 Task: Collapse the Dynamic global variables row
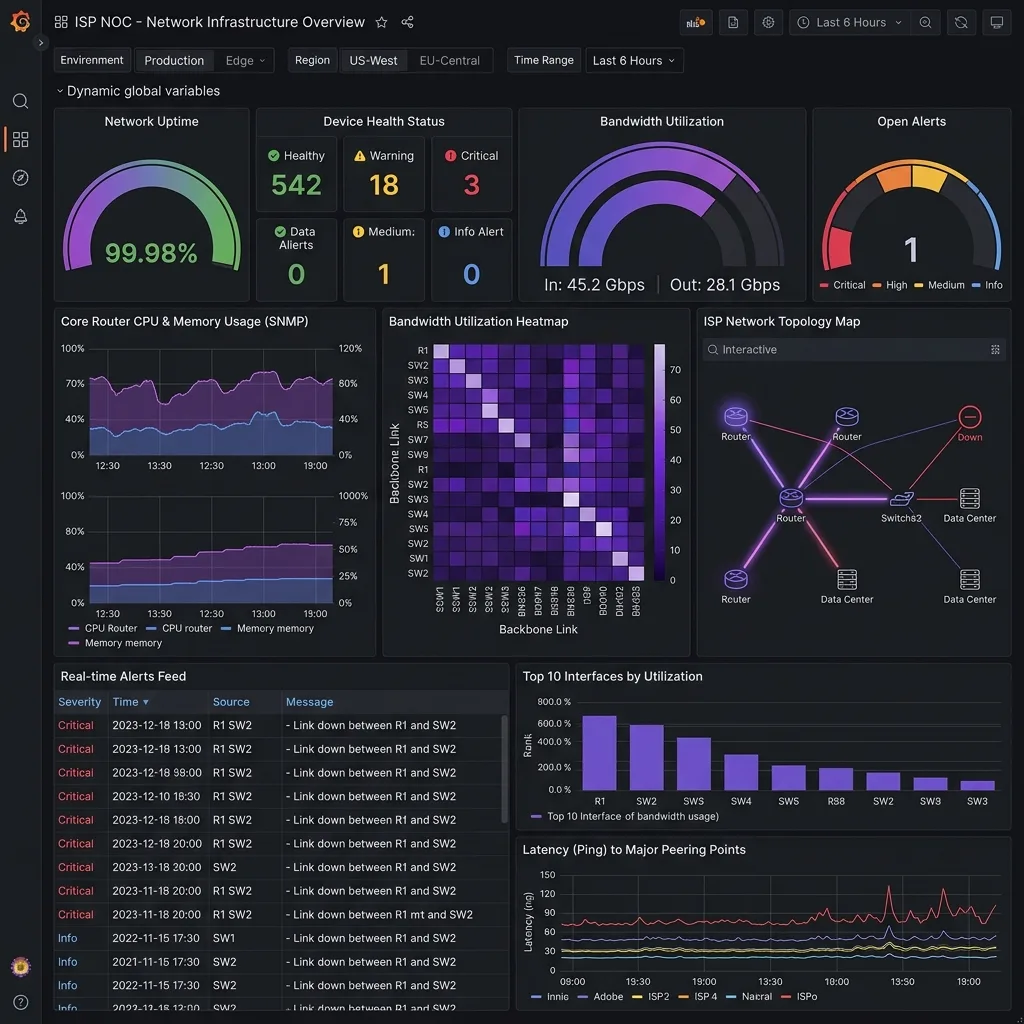138,91
